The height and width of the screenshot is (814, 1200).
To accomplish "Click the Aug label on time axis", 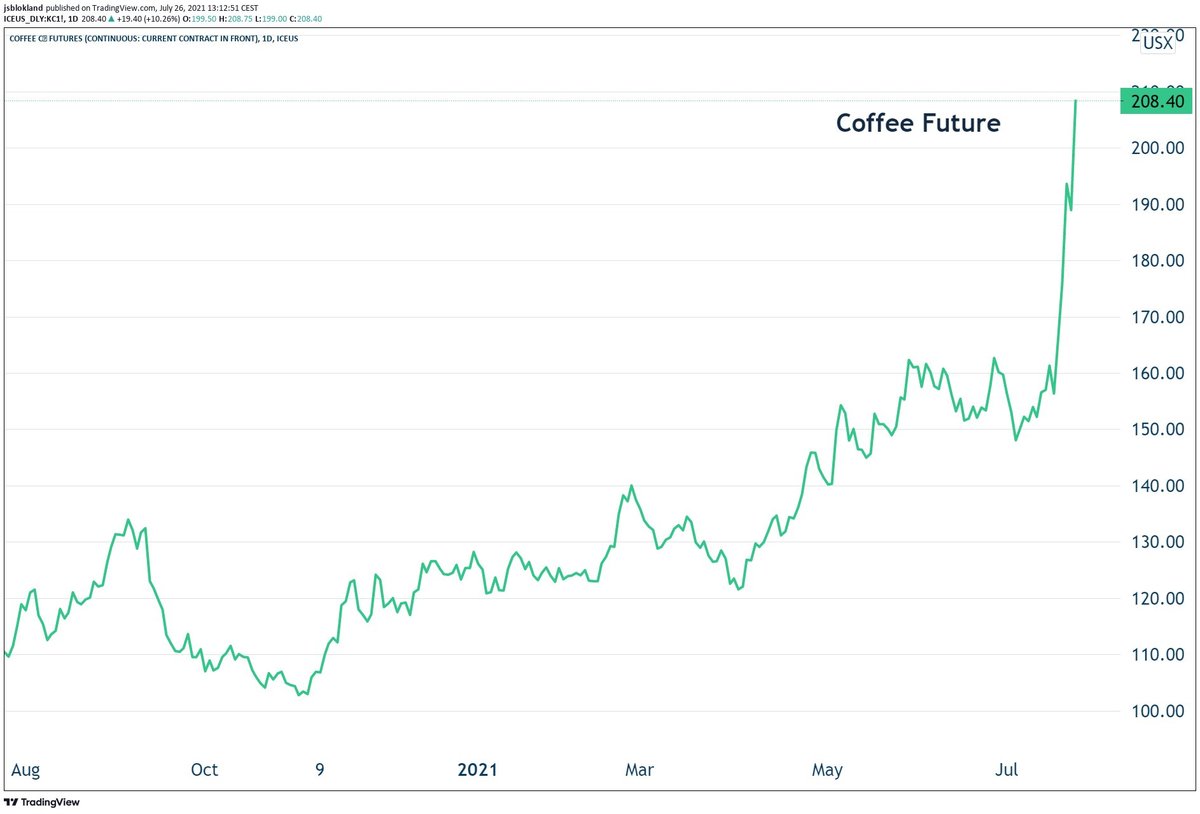I will click(25, 770).
